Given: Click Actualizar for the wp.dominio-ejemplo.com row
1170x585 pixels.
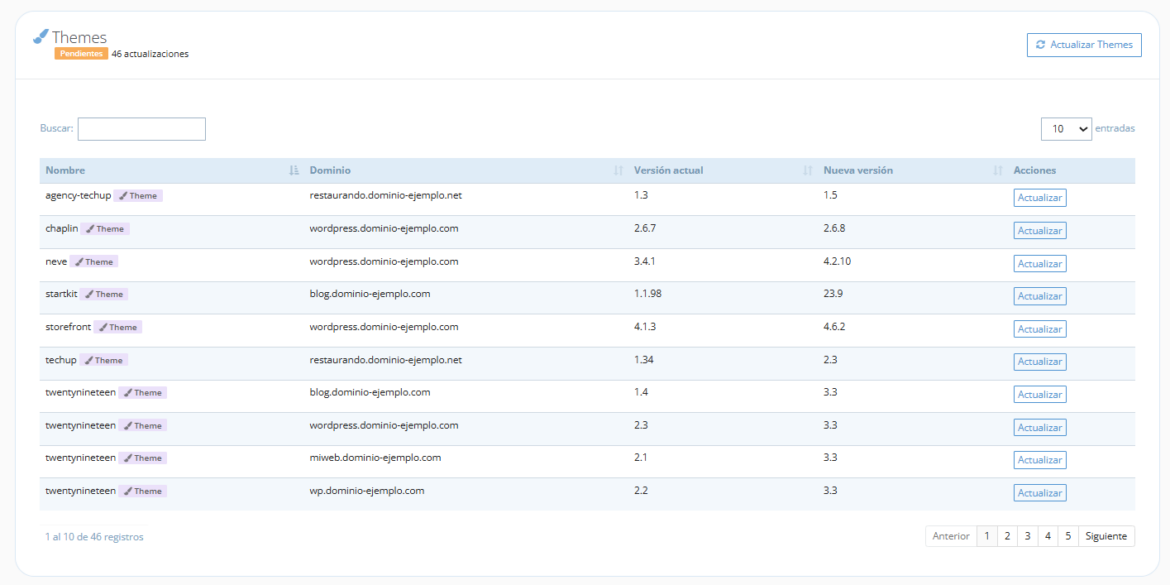Looking at the screenshot, I should [1039, 494].
